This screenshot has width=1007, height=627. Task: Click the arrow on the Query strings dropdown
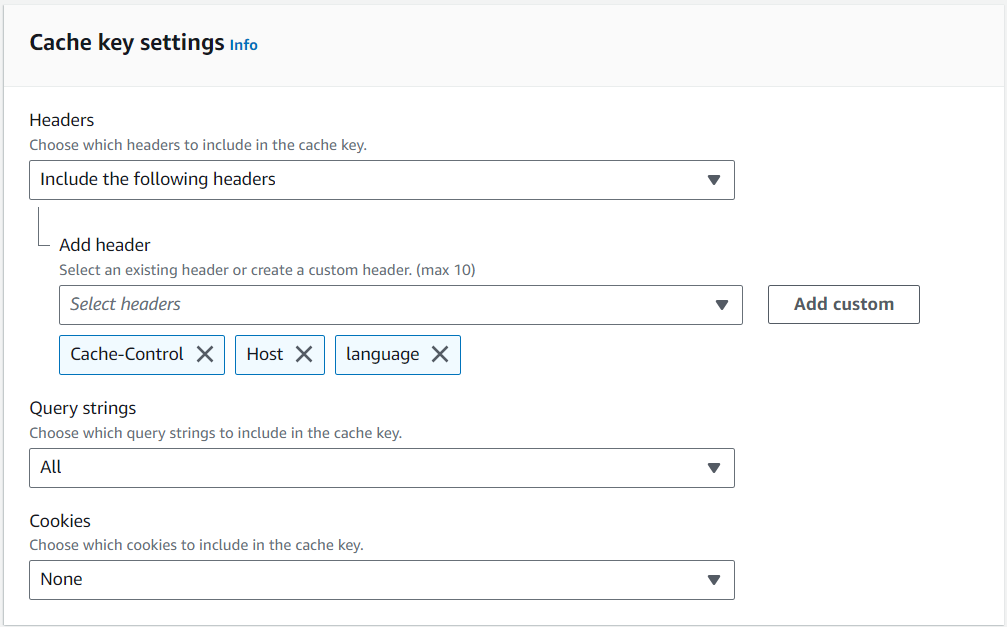[x=715, y=467]
